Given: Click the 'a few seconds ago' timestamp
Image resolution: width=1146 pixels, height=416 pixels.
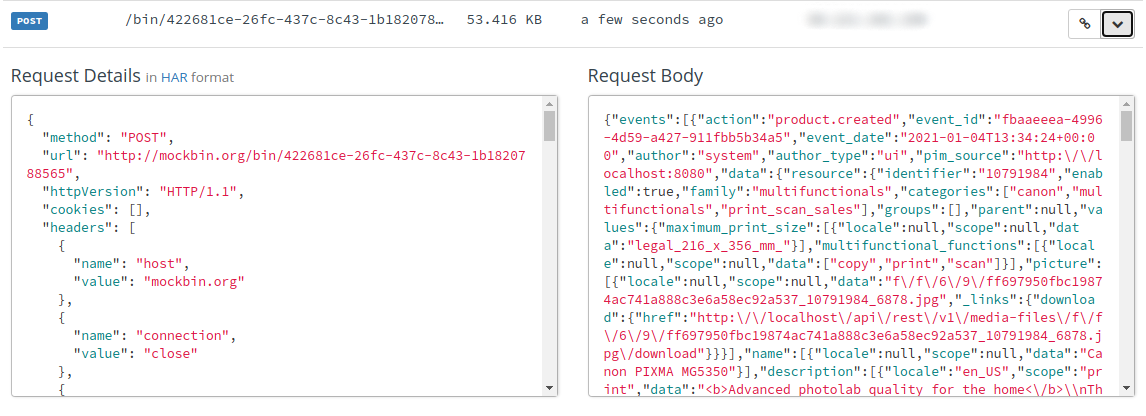Looking at the screenshot, I should pyautogui.click(x=652, y=20).
